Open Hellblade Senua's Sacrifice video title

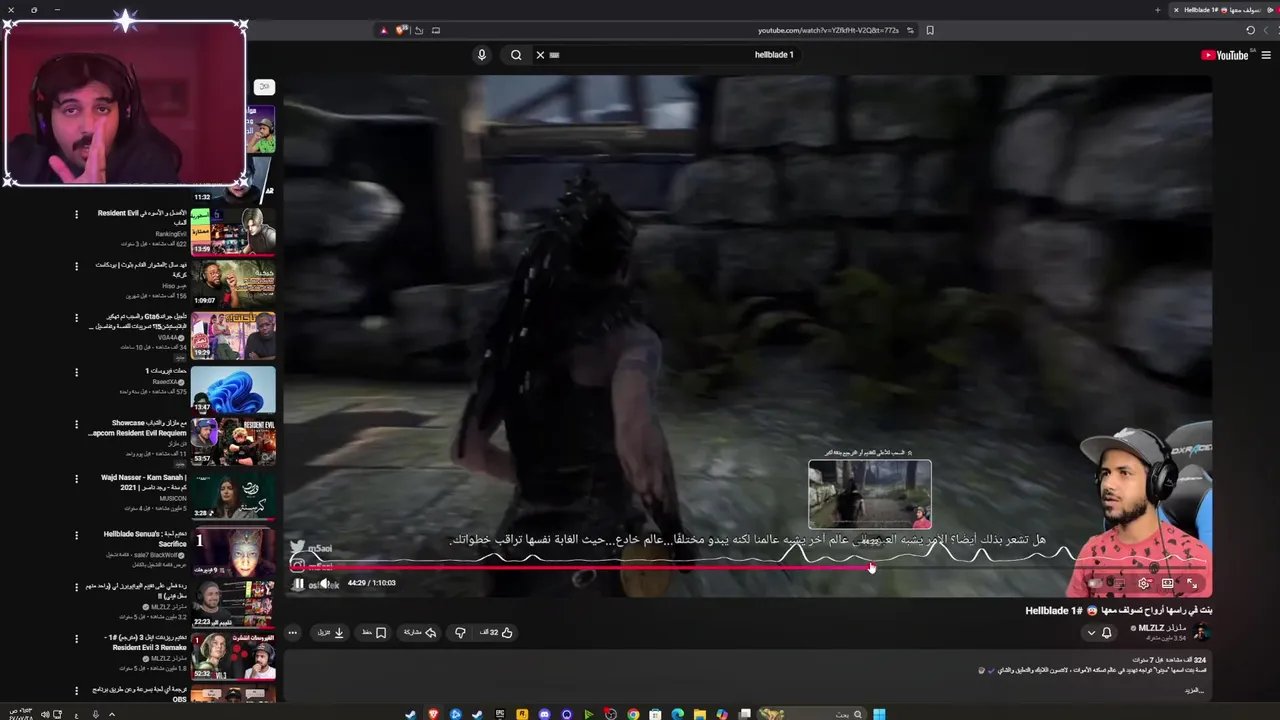coord(145,539)
